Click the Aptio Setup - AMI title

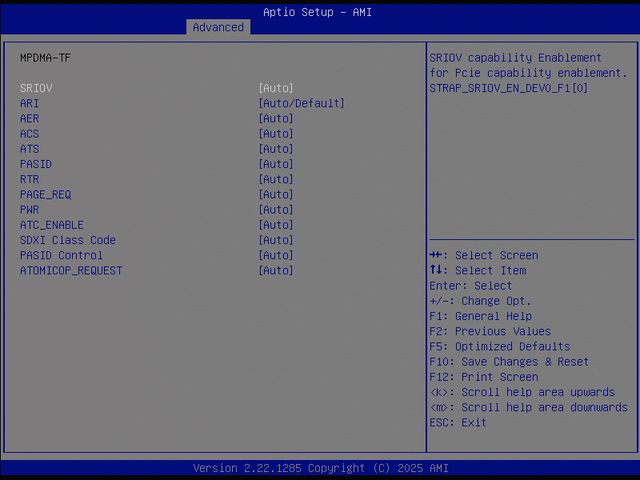click(x=317, y=12)
